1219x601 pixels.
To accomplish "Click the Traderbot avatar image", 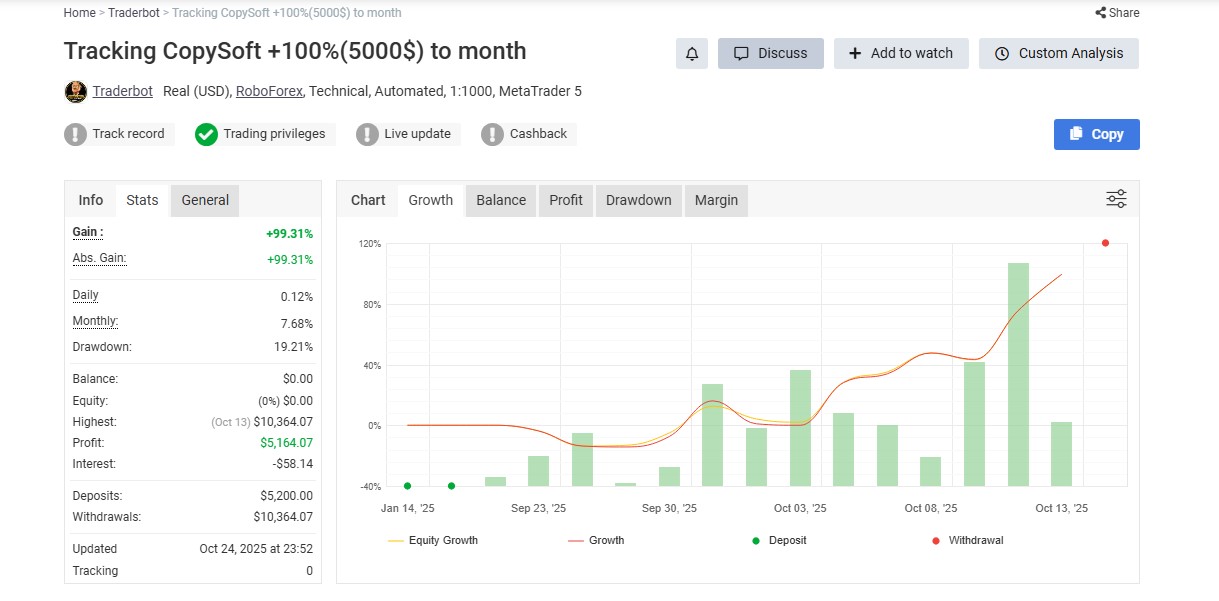I will pos(75,92).
